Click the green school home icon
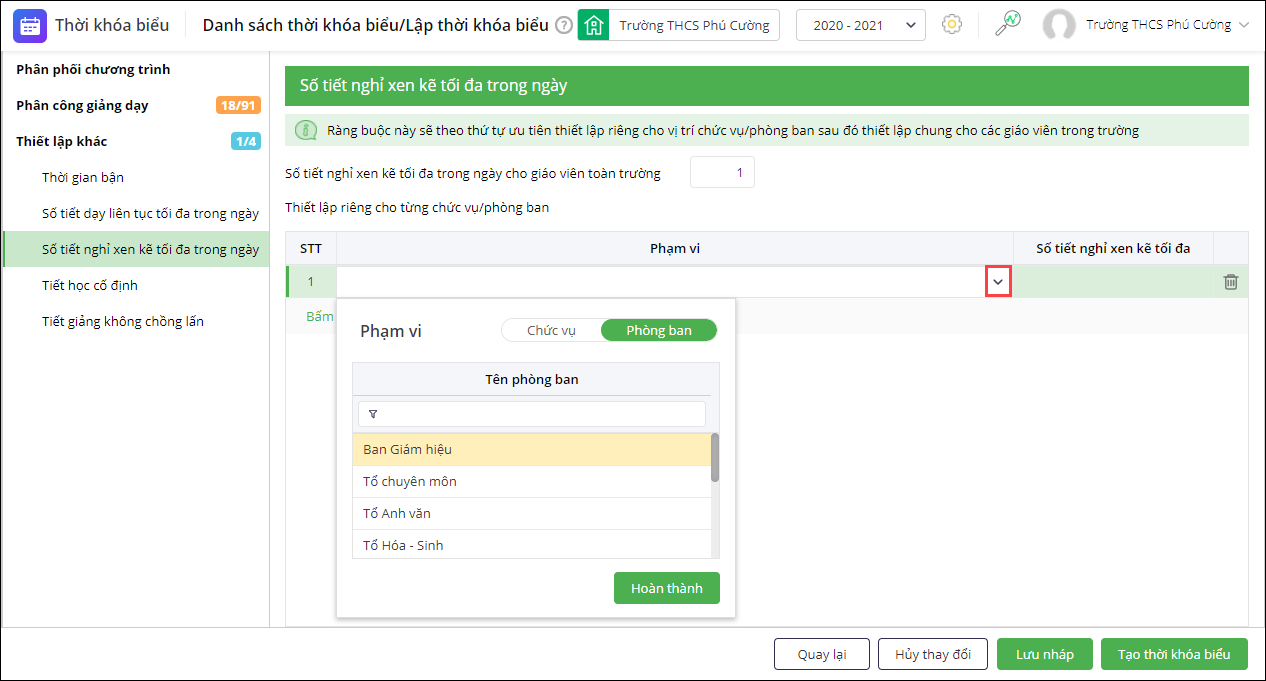Screen dimensions: 1266x681 pyautogui.click(x=594, y=25)
